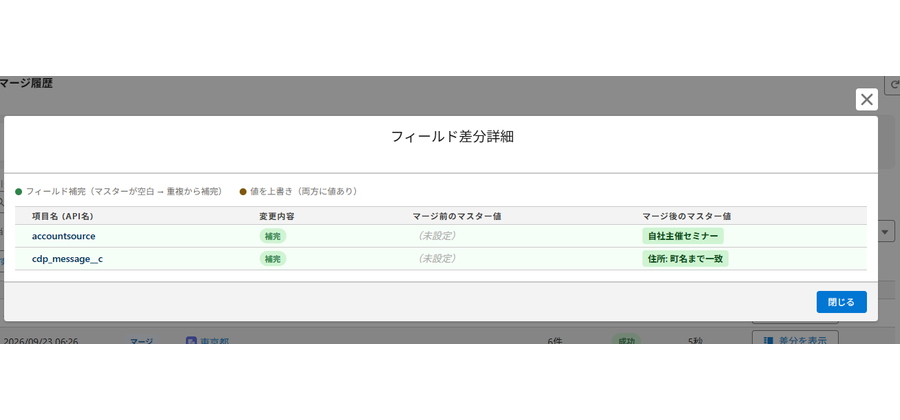
Task: Click the 補完 badge in accountsource row
Action: pos(273,236)
